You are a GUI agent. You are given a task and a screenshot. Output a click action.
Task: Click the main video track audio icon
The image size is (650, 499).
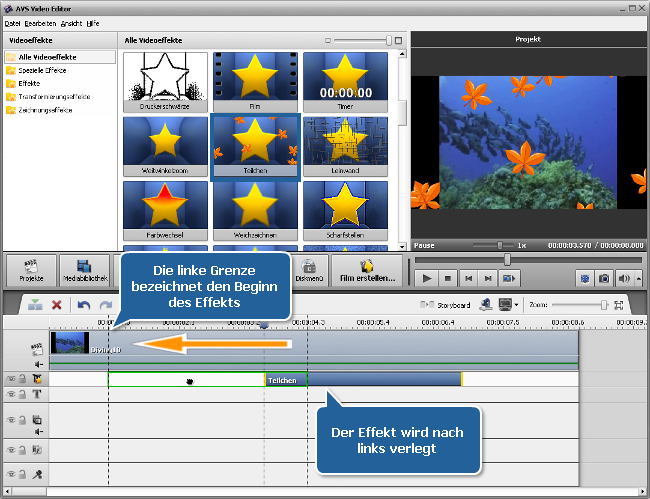tap(39, 364)
